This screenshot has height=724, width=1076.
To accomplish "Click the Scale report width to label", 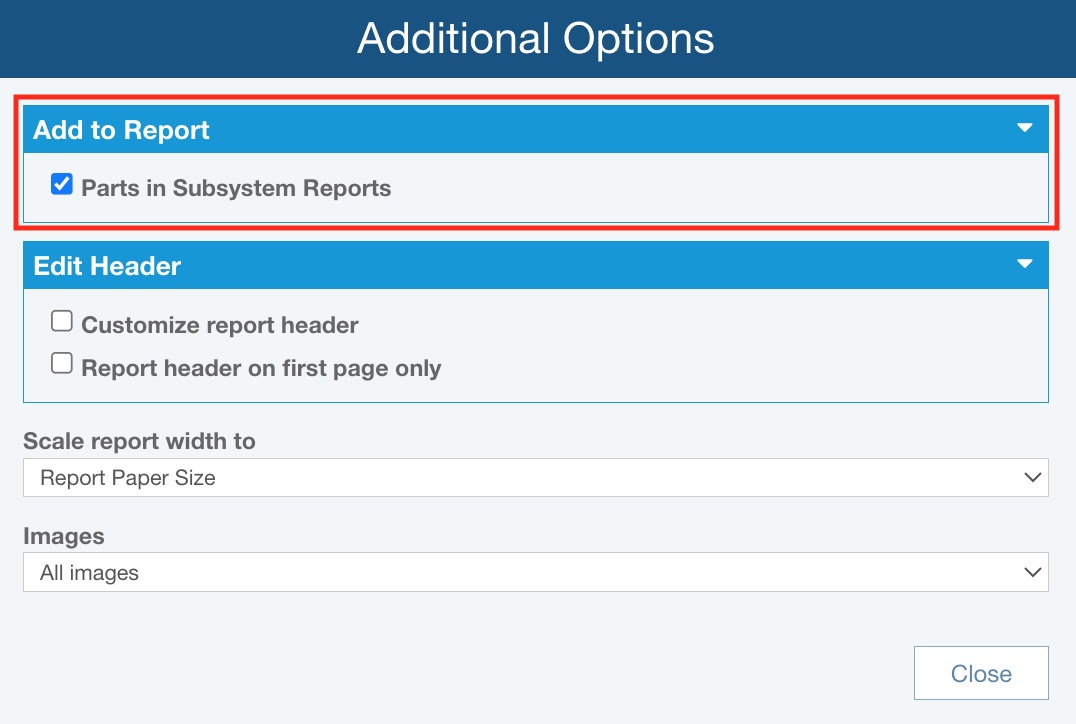I will [x=139, y=441].
